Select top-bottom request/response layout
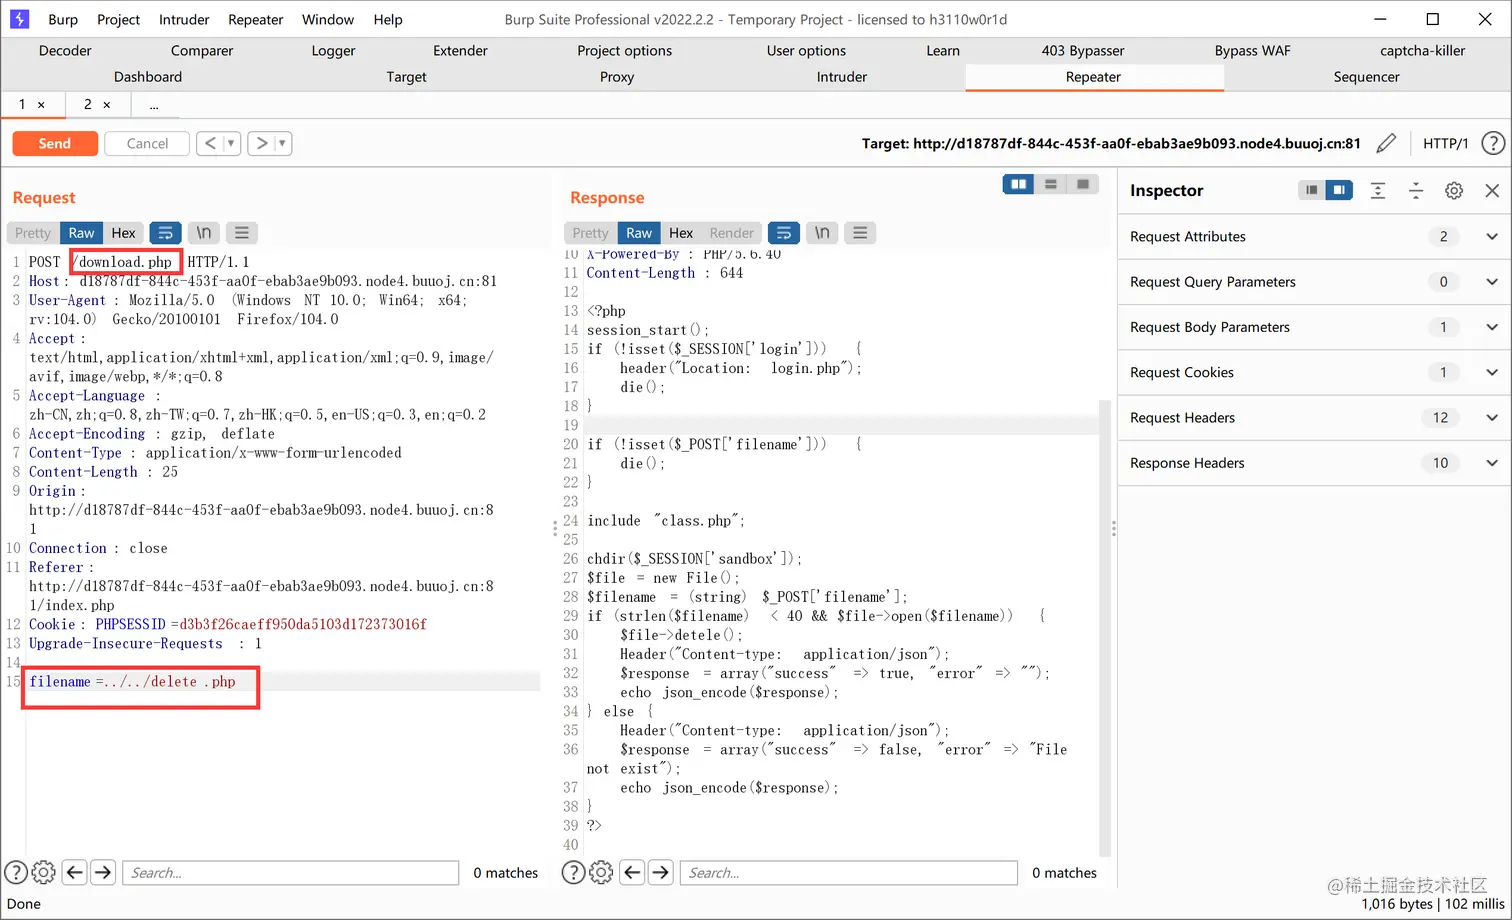Image resolution: width=1512 pixels, height=920 pixels. point(1051,184)
